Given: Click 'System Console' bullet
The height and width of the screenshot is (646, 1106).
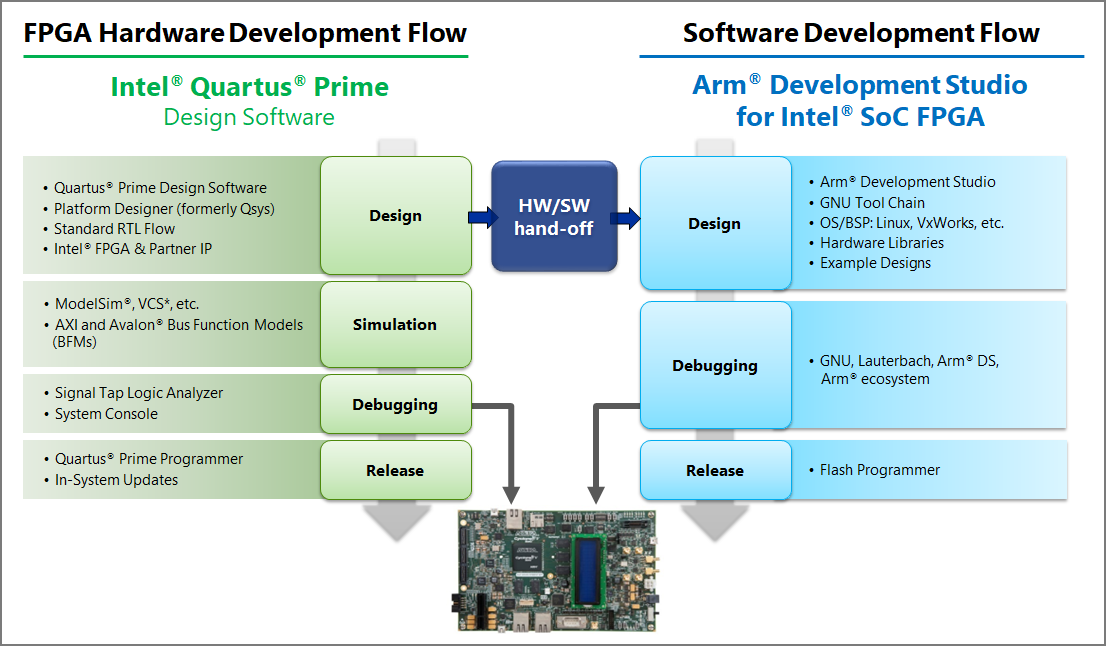Looking at the screenshot, I should (x=106, y=414).
